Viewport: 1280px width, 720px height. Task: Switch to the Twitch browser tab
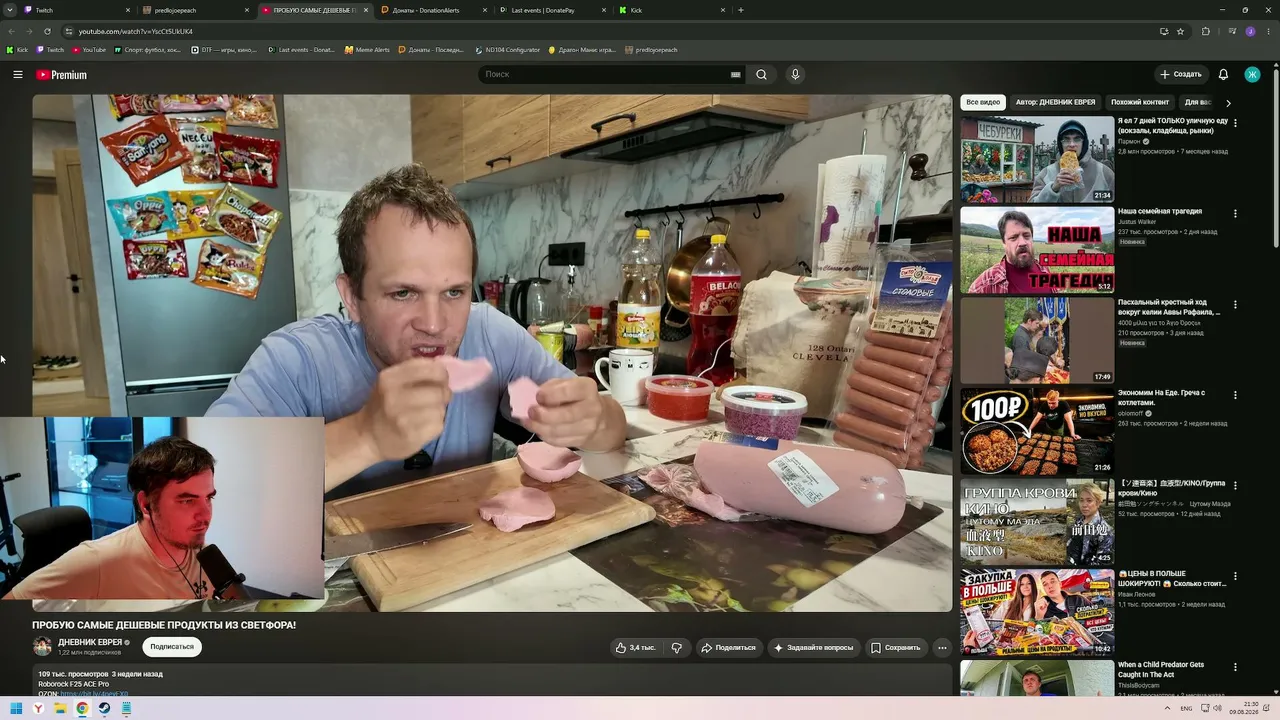[77, 10]
